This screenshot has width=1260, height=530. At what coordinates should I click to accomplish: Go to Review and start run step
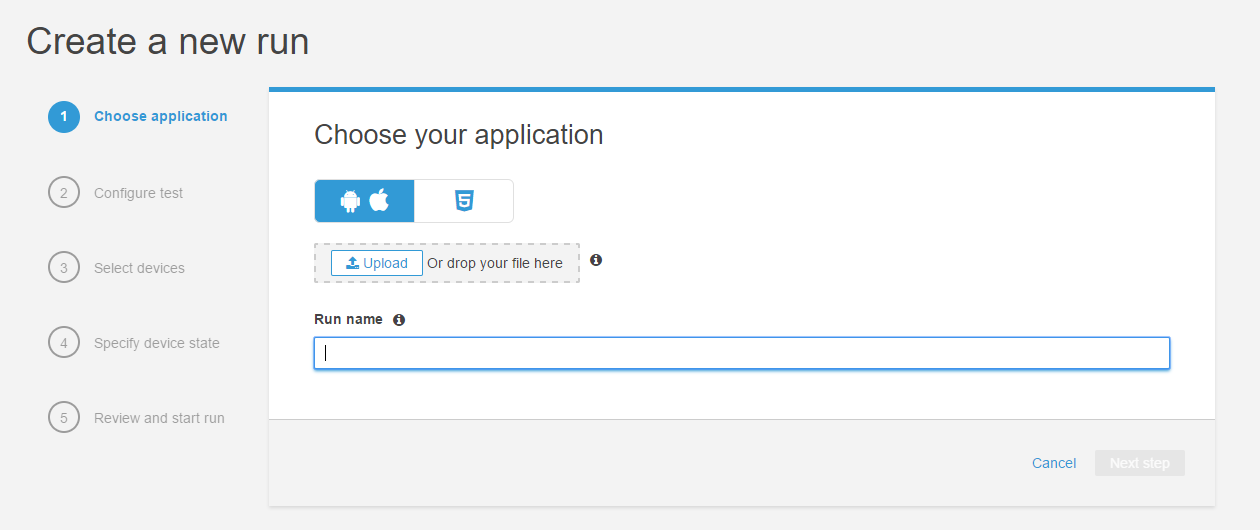[x=159, y=418]
